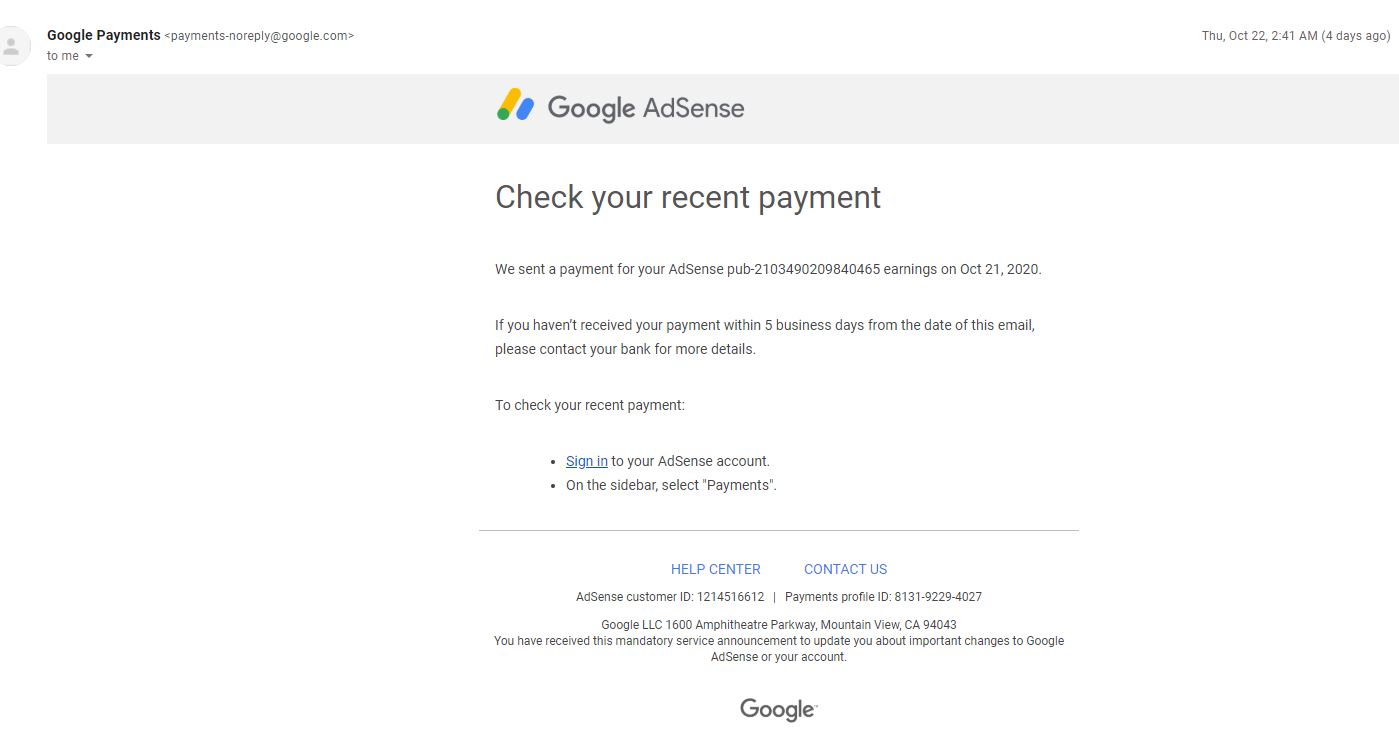The height and width of the screenshot is (740, 1399).
Task: Open the Sign in link
Action: point(587,461)
